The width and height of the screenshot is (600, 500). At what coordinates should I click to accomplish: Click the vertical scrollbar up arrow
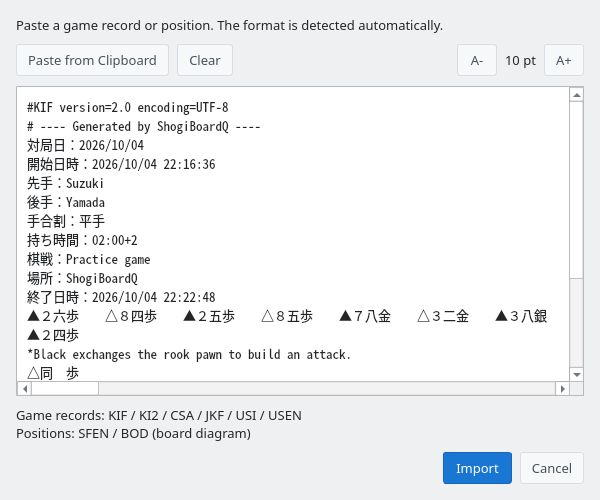tap(577, 94)
